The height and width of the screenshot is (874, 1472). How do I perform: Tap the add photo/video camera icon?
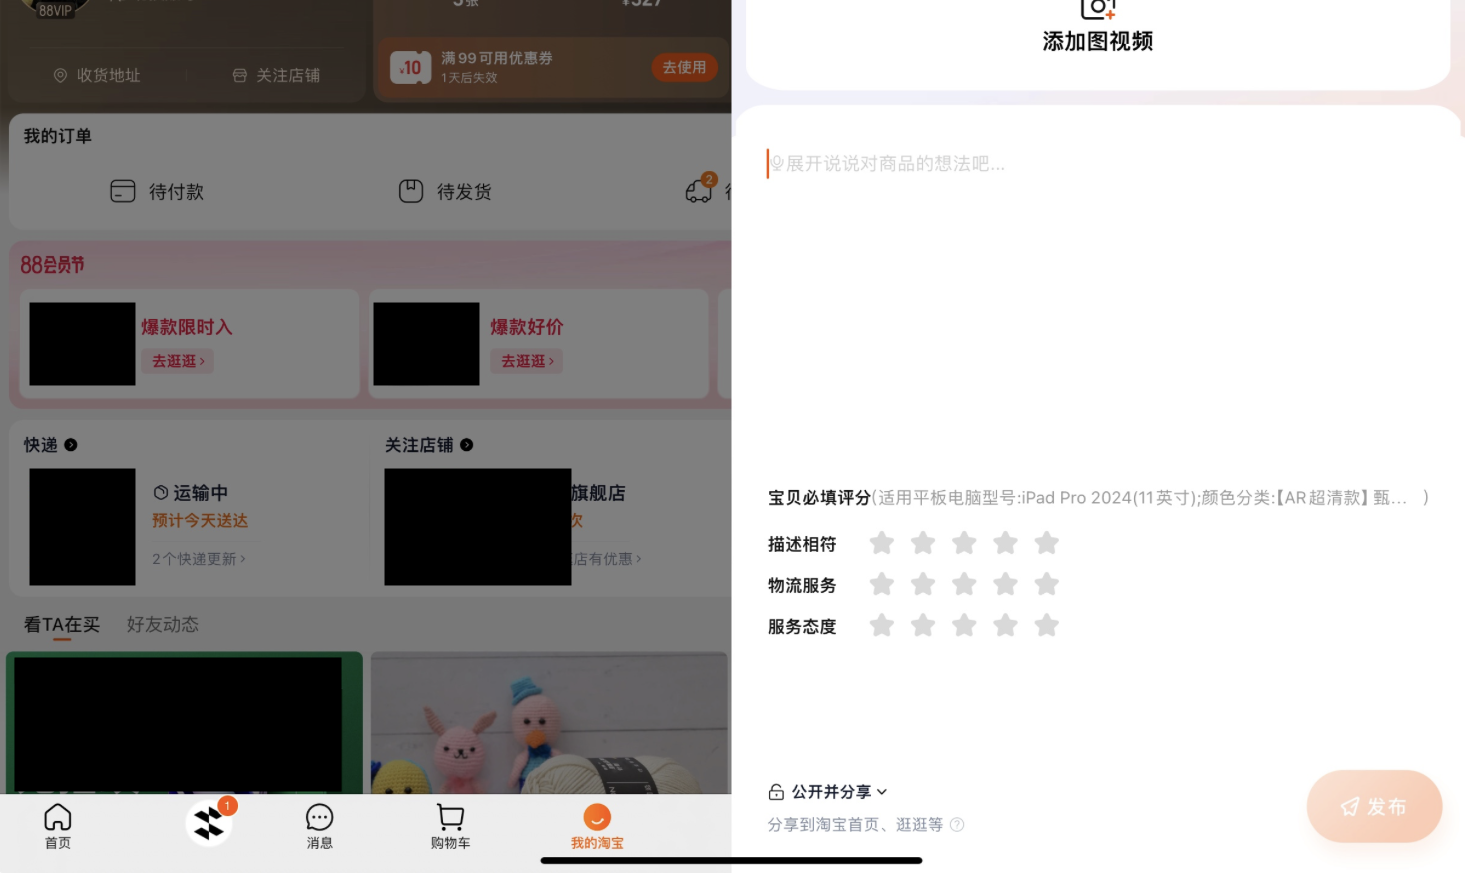[1097, 9]
